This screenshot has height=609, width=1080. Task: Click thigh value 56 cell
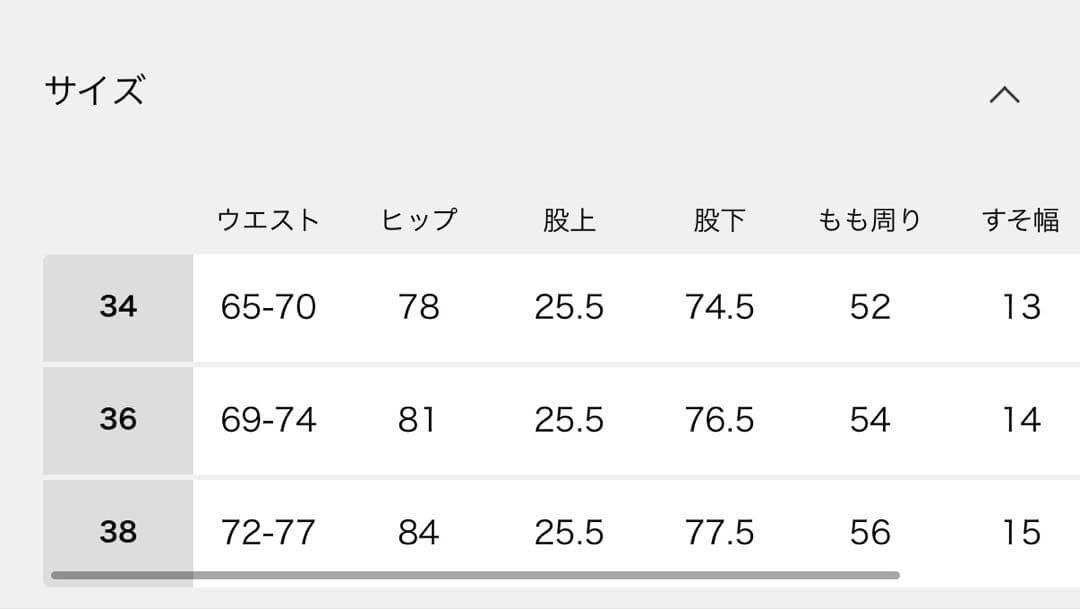(869, 533)
